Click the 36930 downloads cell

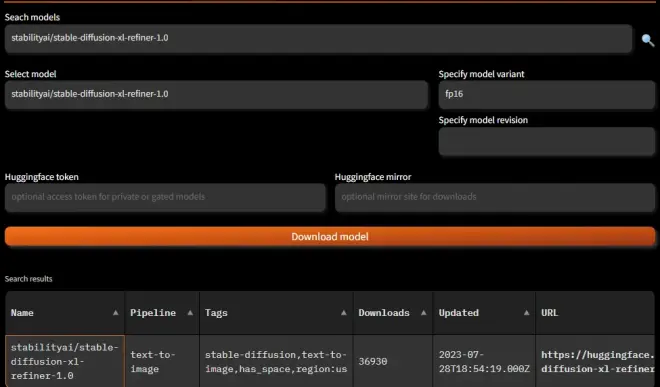click(x=393, y=361)
